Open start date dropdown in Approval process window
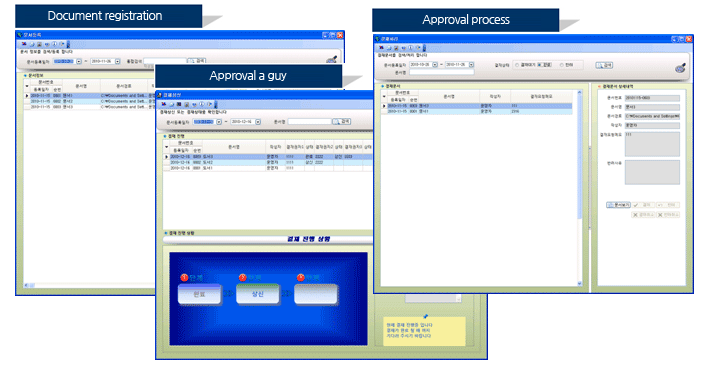The width and height of the screenshot is (711, 366). tap(435, 65)
